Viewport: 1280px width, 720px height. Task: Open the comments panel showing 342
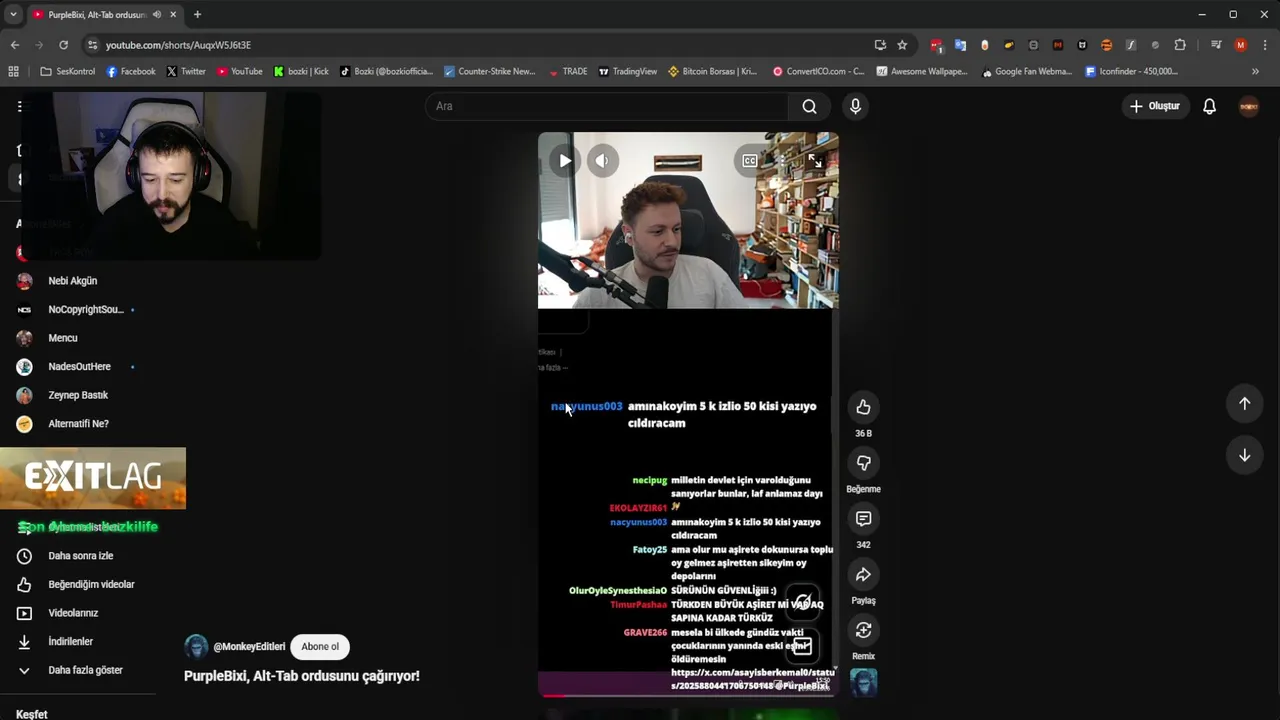click(863, 519)
